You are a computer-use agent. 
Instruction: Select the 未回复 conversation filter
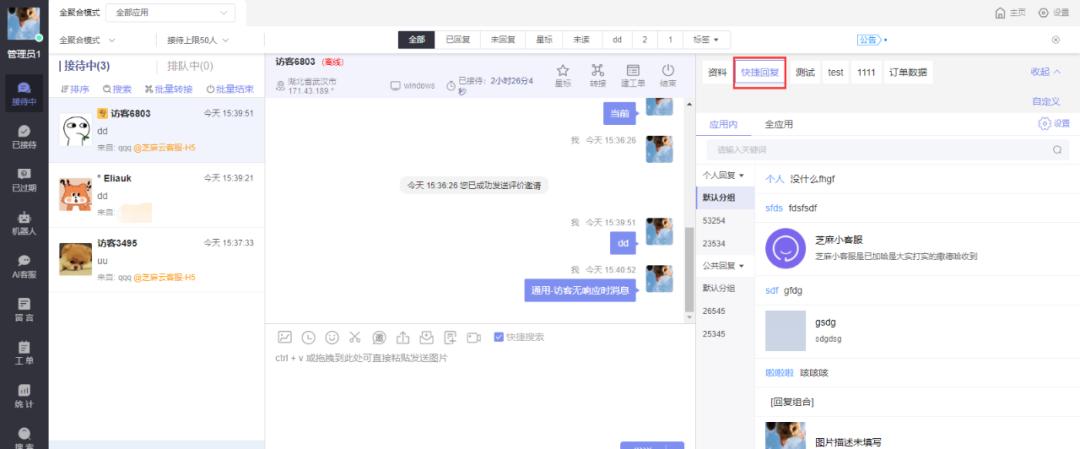[503, 40]
